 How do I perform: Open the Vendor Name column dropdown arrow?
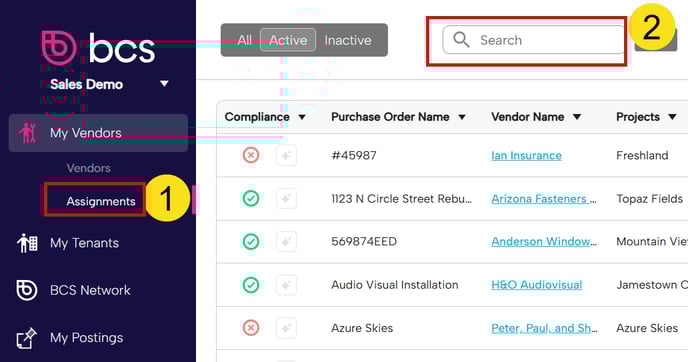point(577,117)
